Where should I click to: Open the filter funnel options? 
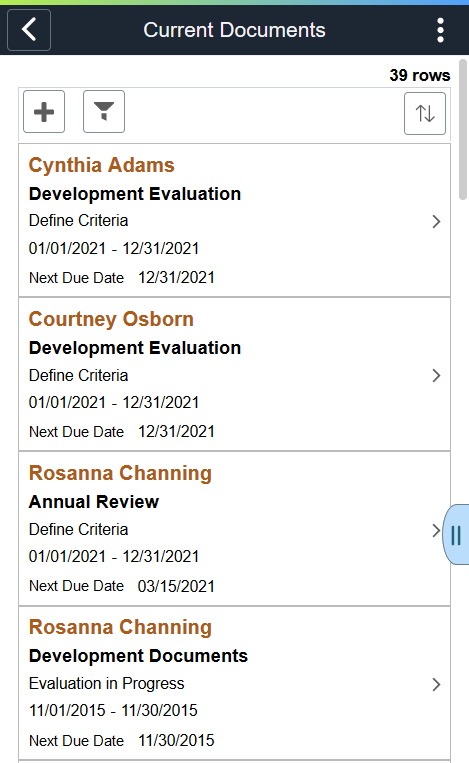coord(104,111)
